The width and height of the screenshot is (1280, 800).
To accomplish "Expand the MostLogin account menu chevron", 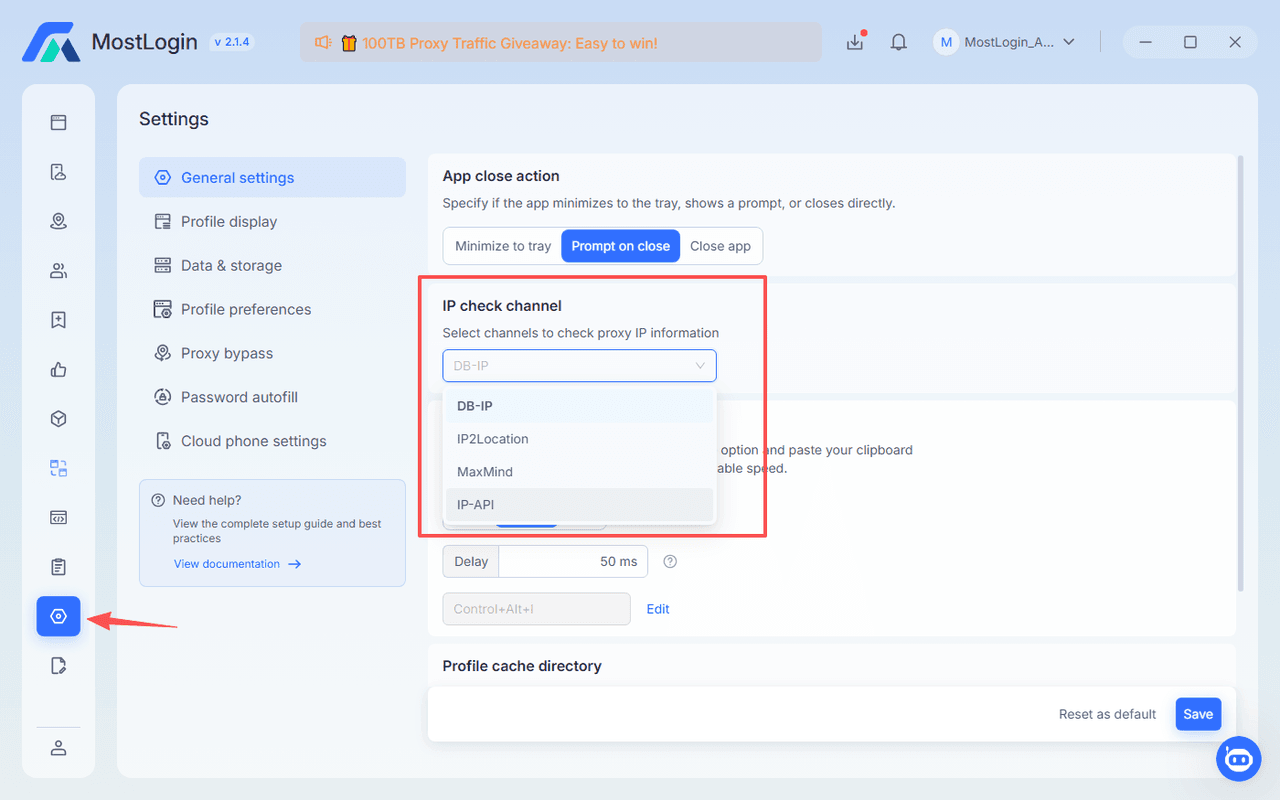I will tap(1069, 42).
